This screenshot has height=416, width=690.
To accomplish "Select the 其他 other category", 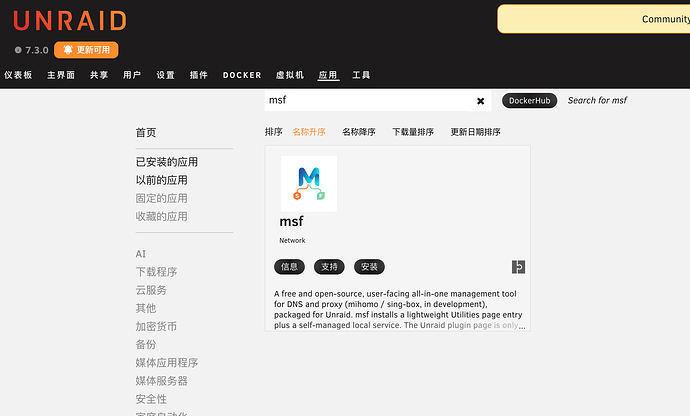I will [146, 308].
